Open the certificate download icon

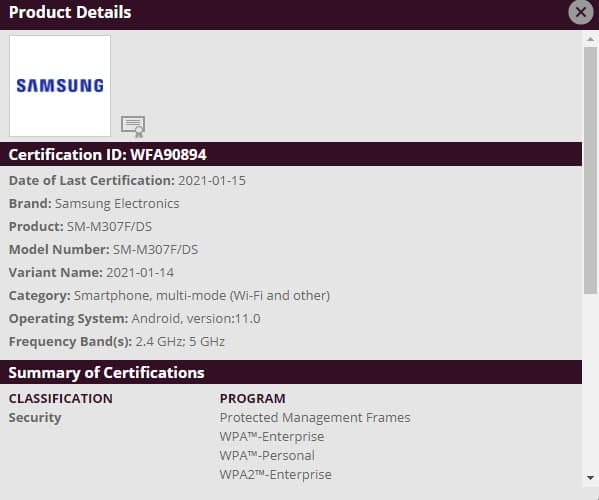(x=133, y=126)
